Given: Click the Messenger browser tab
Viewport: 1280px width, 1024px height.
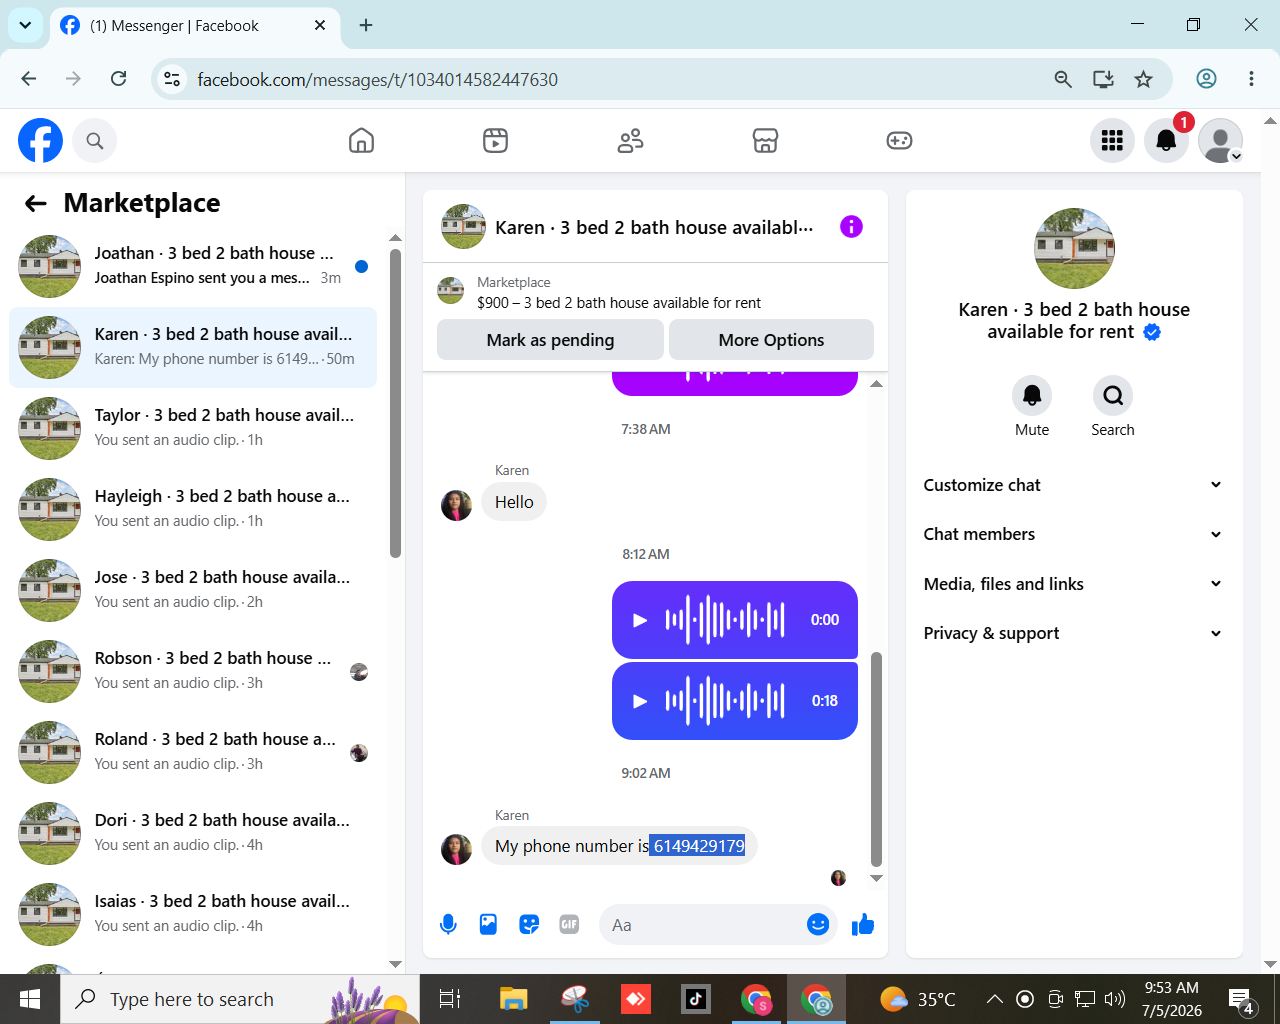Looking at the screenshot, I should click(194, 26).
